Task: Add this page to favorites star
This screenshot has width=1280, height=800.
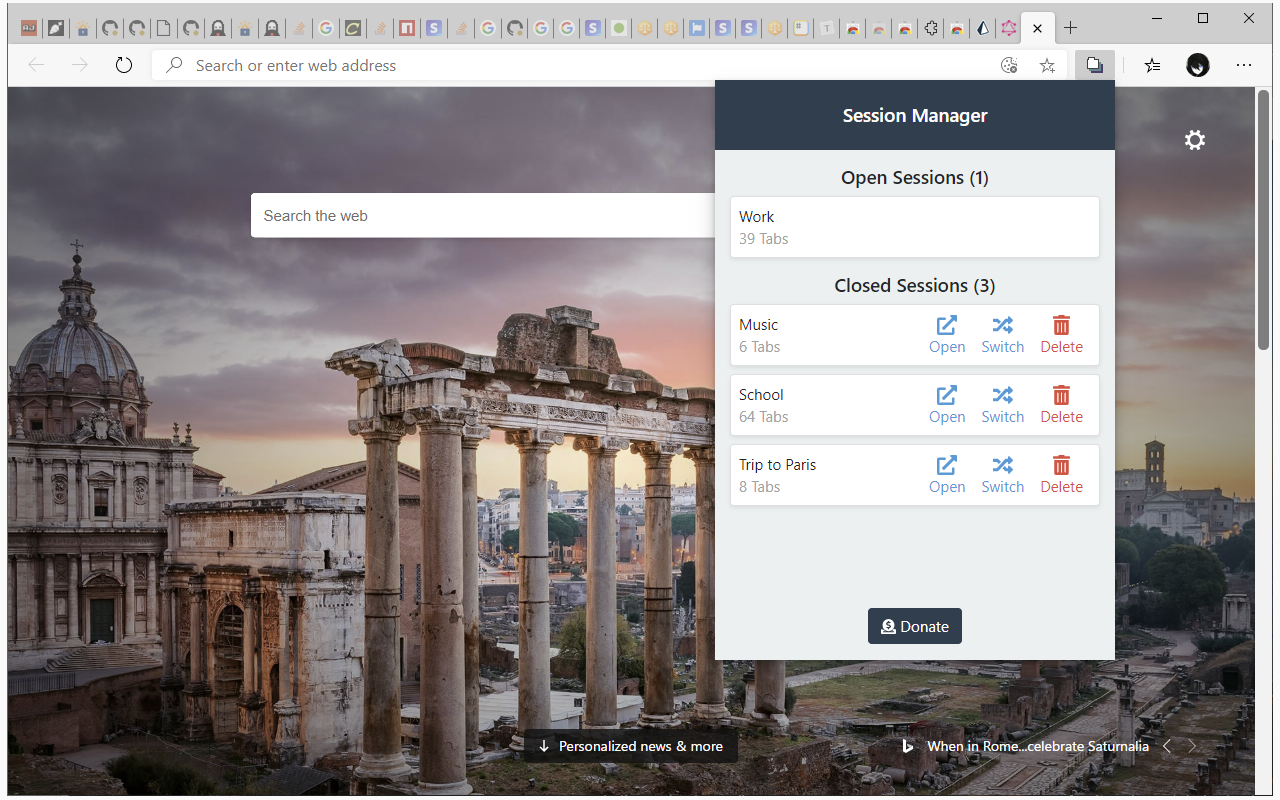Action: coord(1047,65)
